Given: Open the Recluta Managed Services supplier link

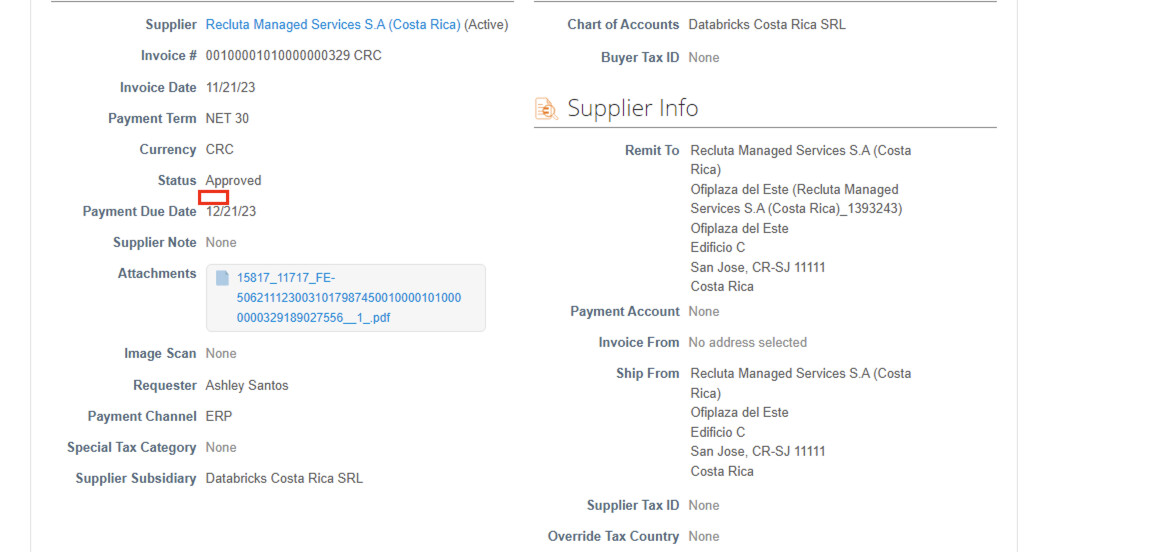Looking at the screenshot, I should point(333,24).
